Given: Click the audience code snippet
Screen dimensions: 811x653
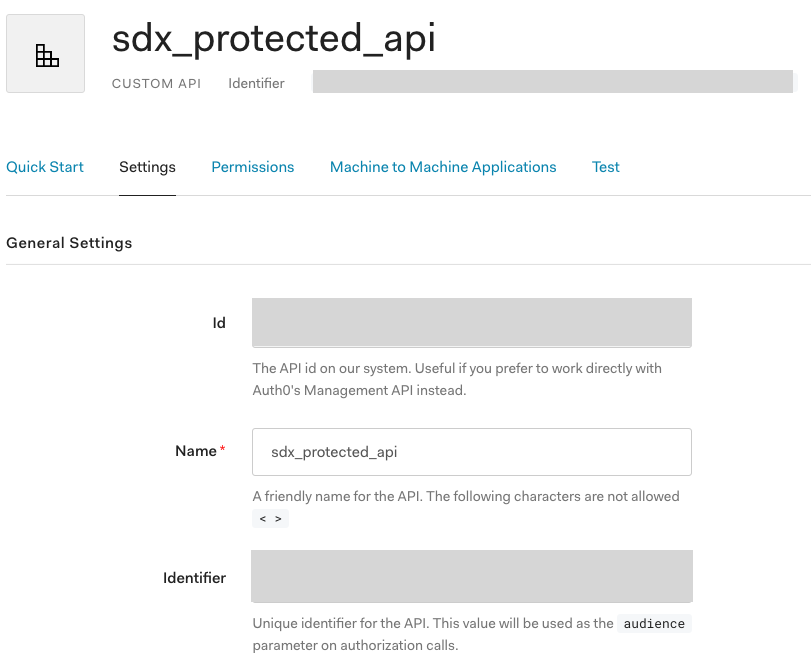Looking at the screenshot, I should (x=654, y=624).
